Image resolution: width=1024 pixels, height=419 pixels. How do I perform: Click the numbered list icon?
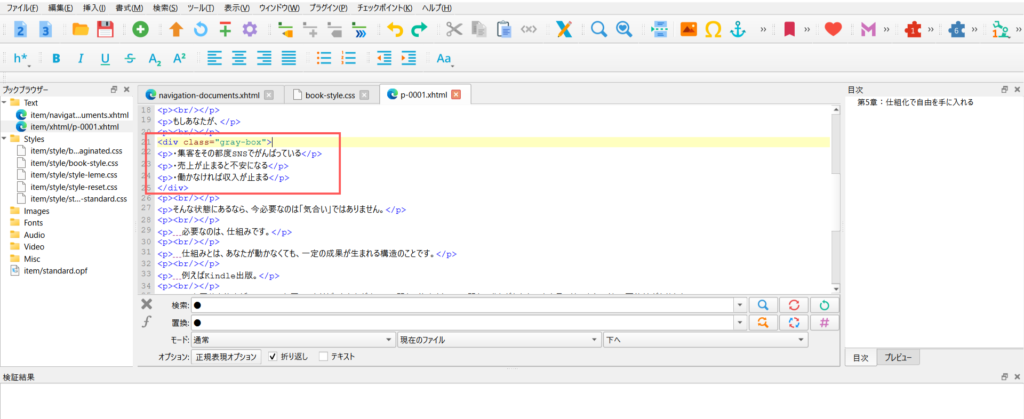[347, 59]
